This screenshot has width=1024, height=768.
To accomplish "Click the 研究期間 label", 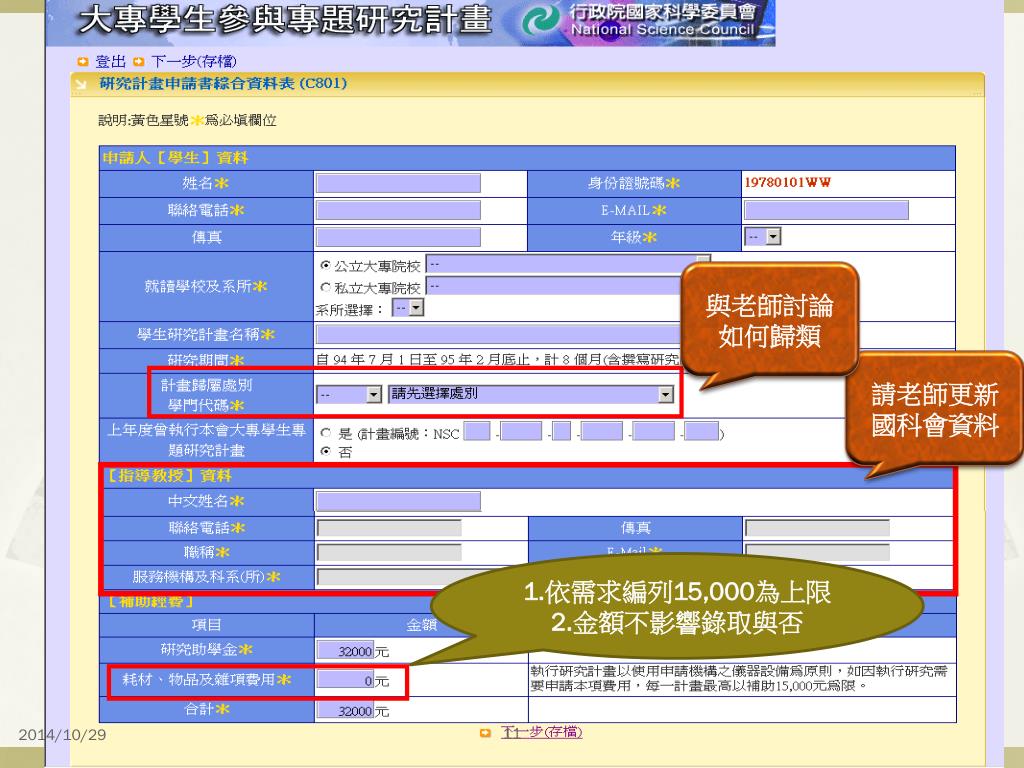I will pyautogui.click(x=206, y=360).
